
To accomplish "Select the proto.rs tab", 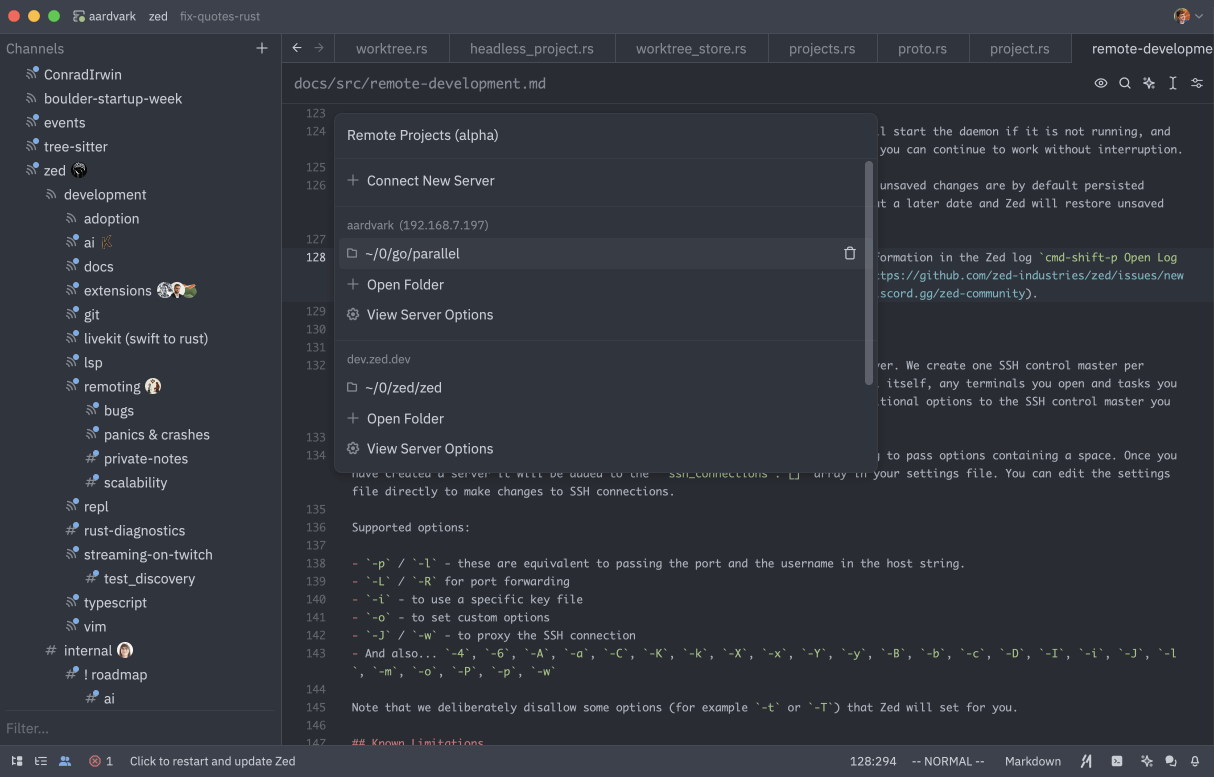I will [x=921, y=47].
